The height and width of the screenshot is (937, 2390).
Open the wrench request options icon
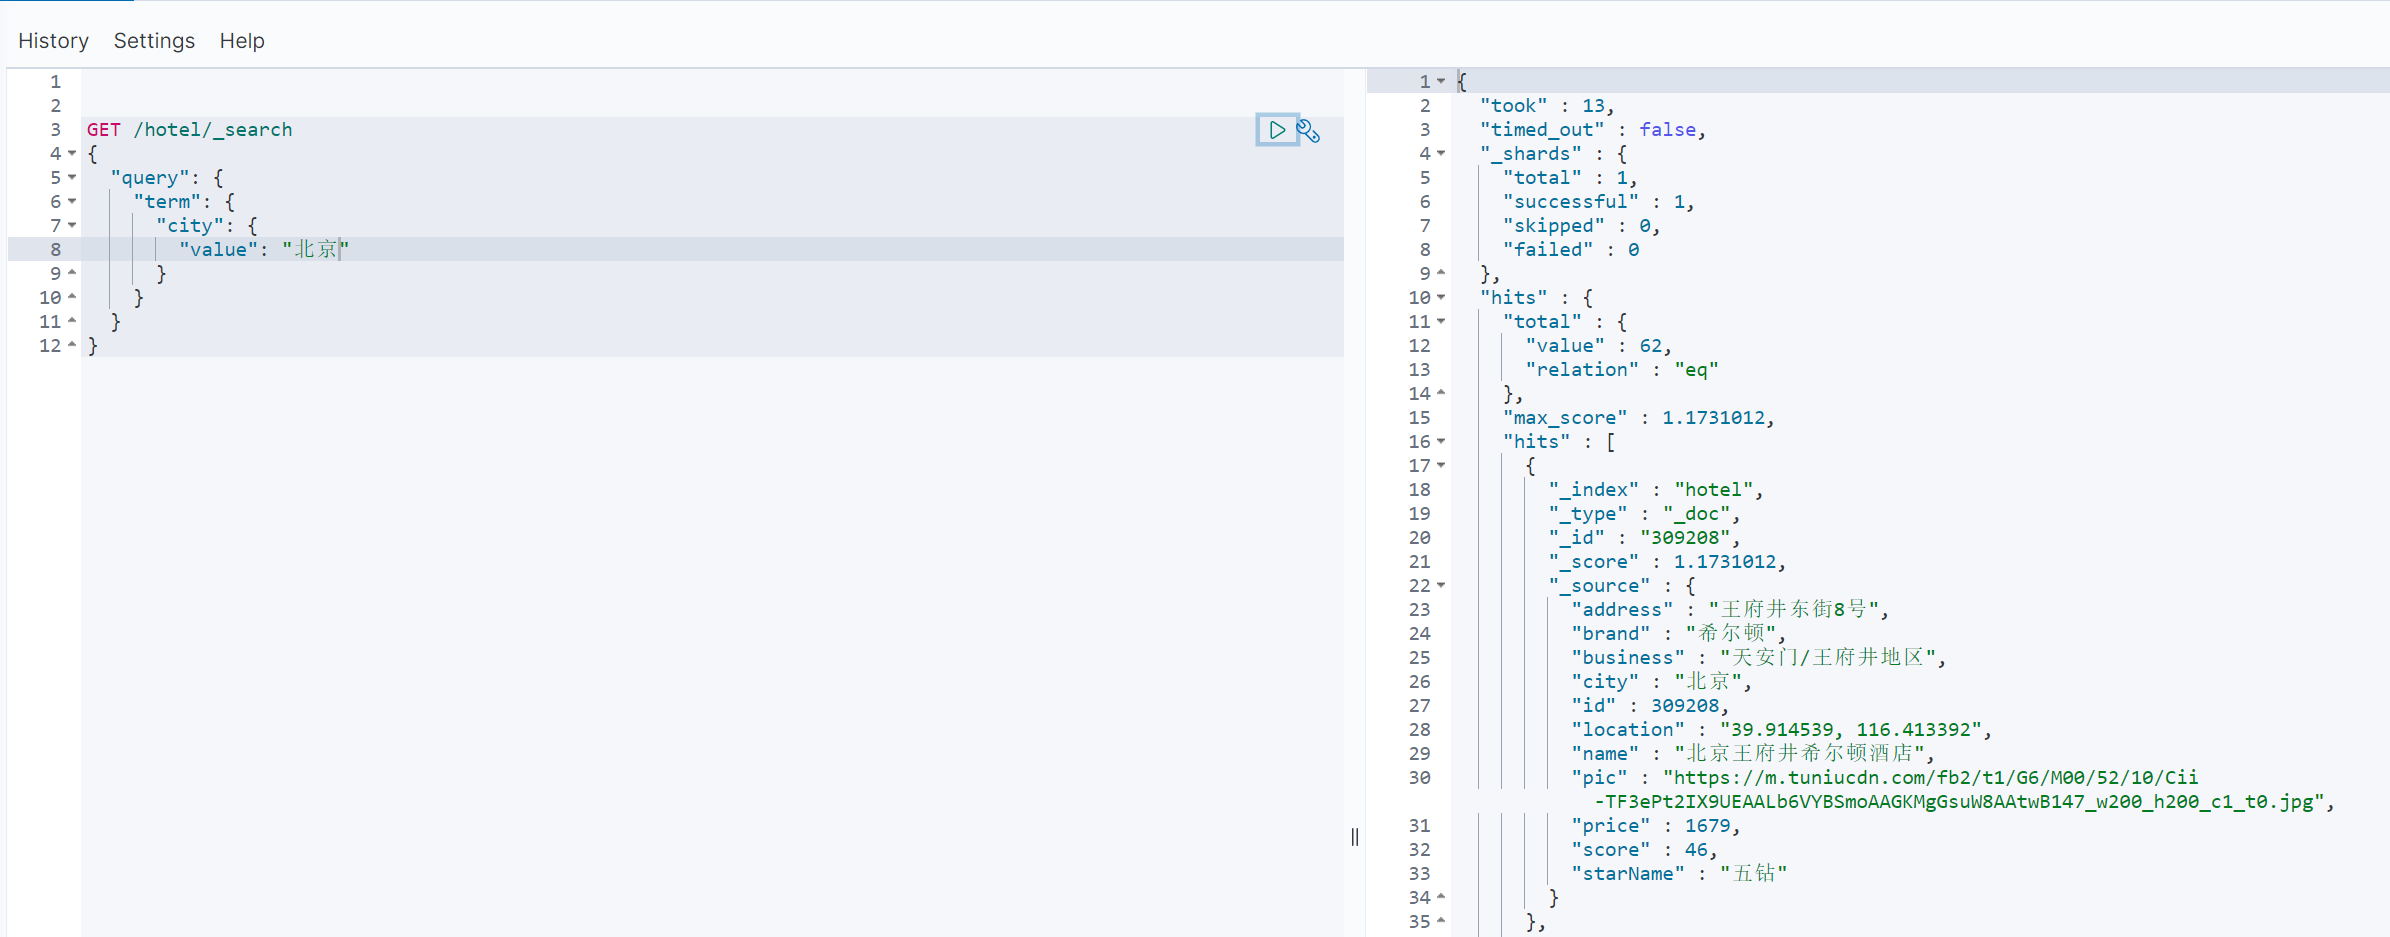click(x=1309, y=131)
